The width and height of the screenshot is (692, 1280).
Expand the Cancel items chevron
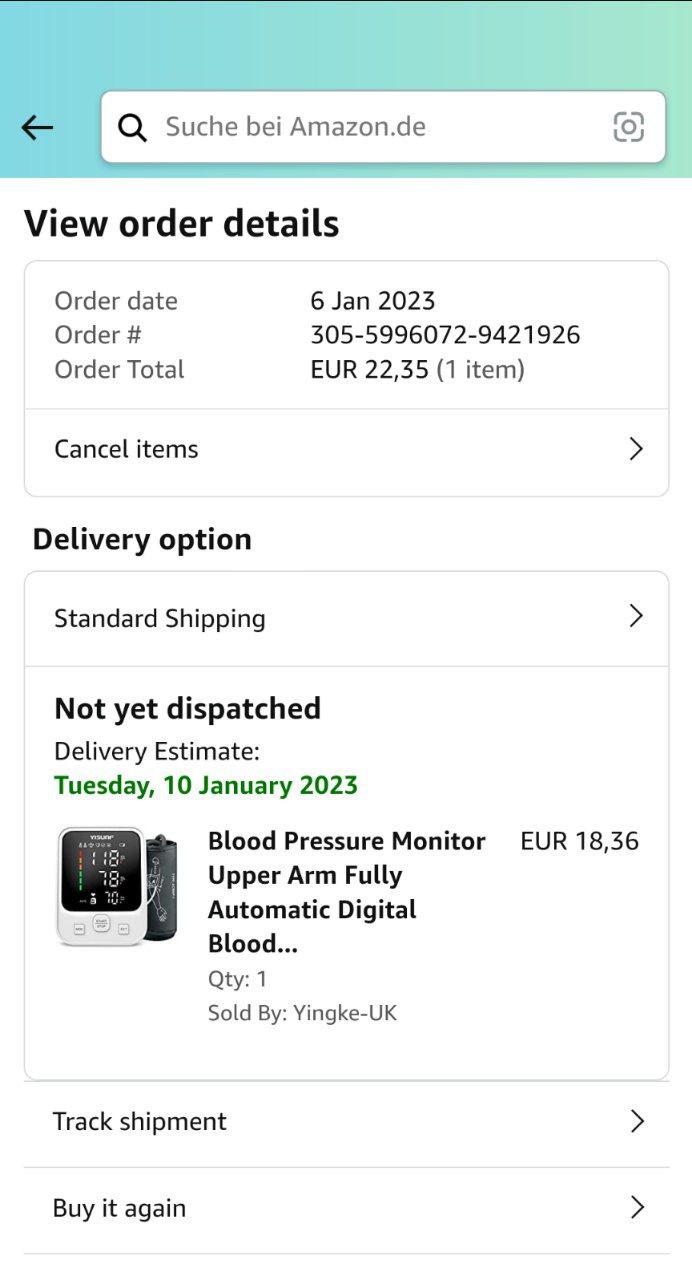click(636, 449)
